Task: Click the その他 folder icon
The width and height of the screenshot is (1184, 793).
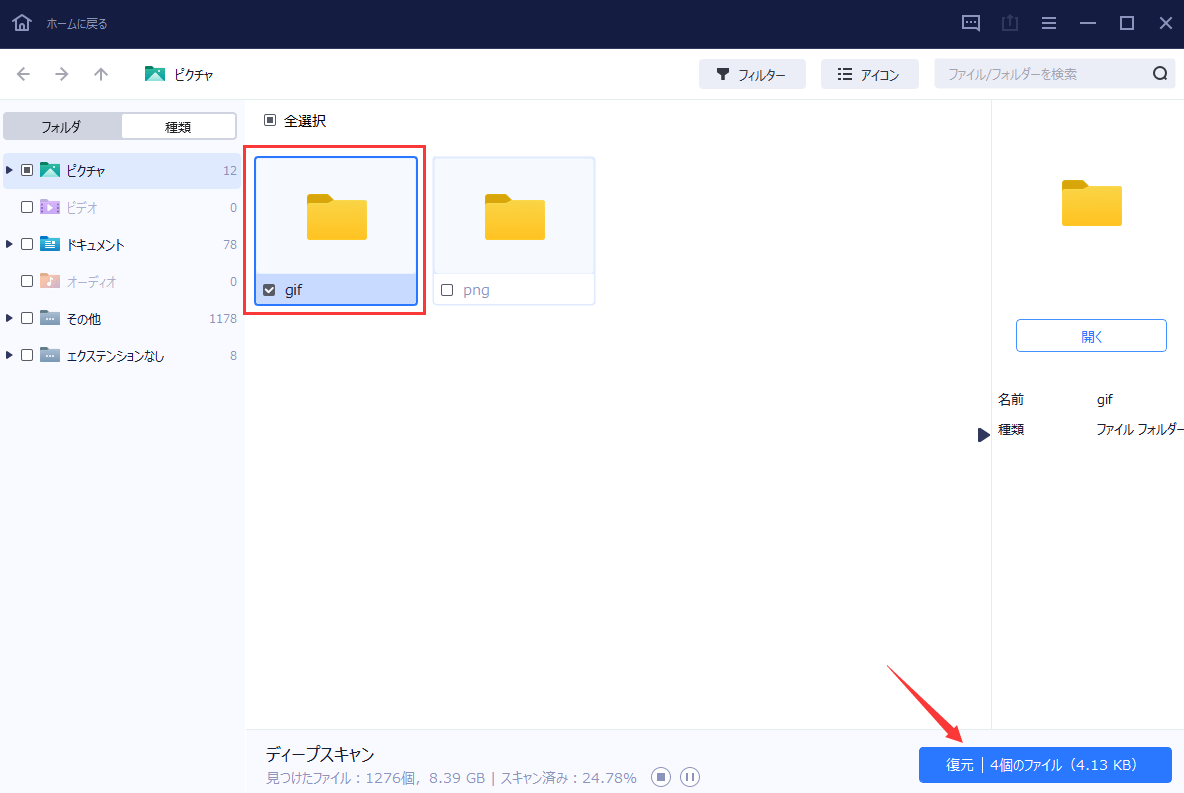Action: click(50, 318)
